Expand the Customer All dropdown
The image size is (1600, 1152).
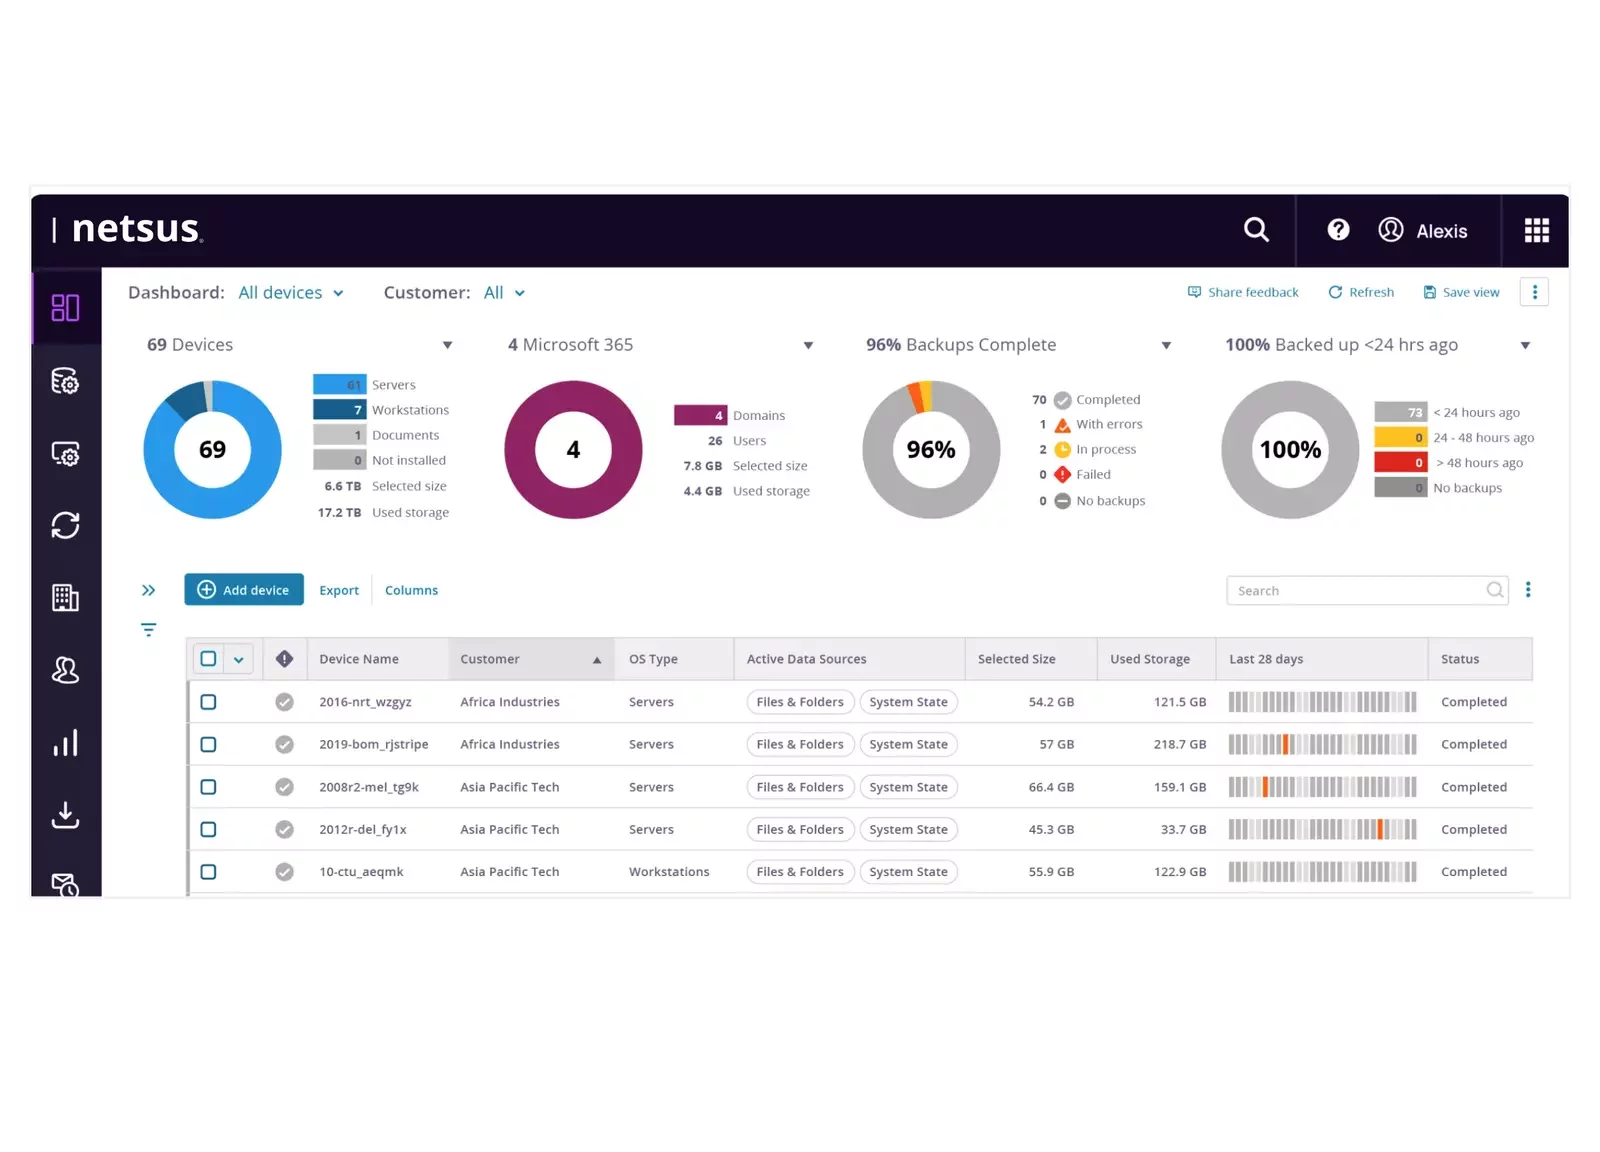(504, 293)
